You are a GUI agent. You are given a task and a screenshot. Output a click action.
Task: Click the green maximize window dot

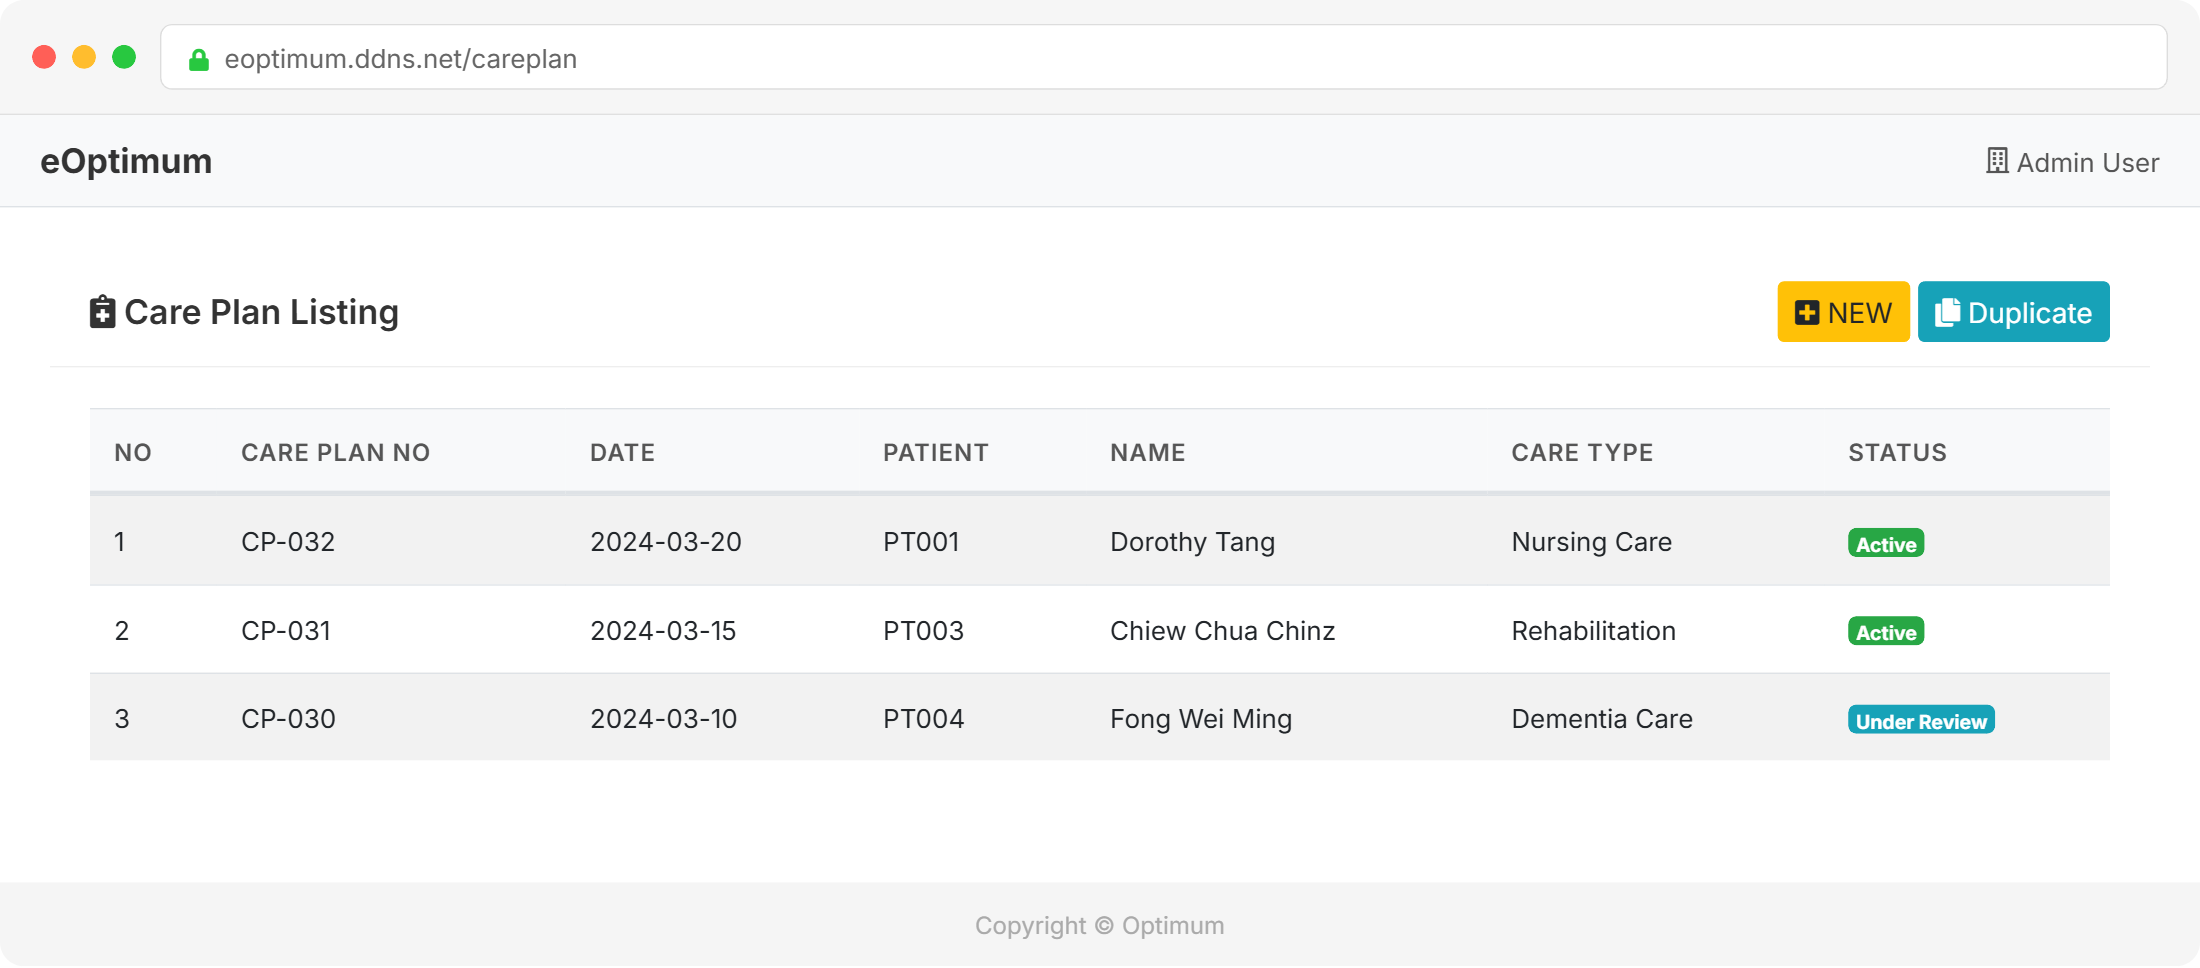tap(124, 57)
